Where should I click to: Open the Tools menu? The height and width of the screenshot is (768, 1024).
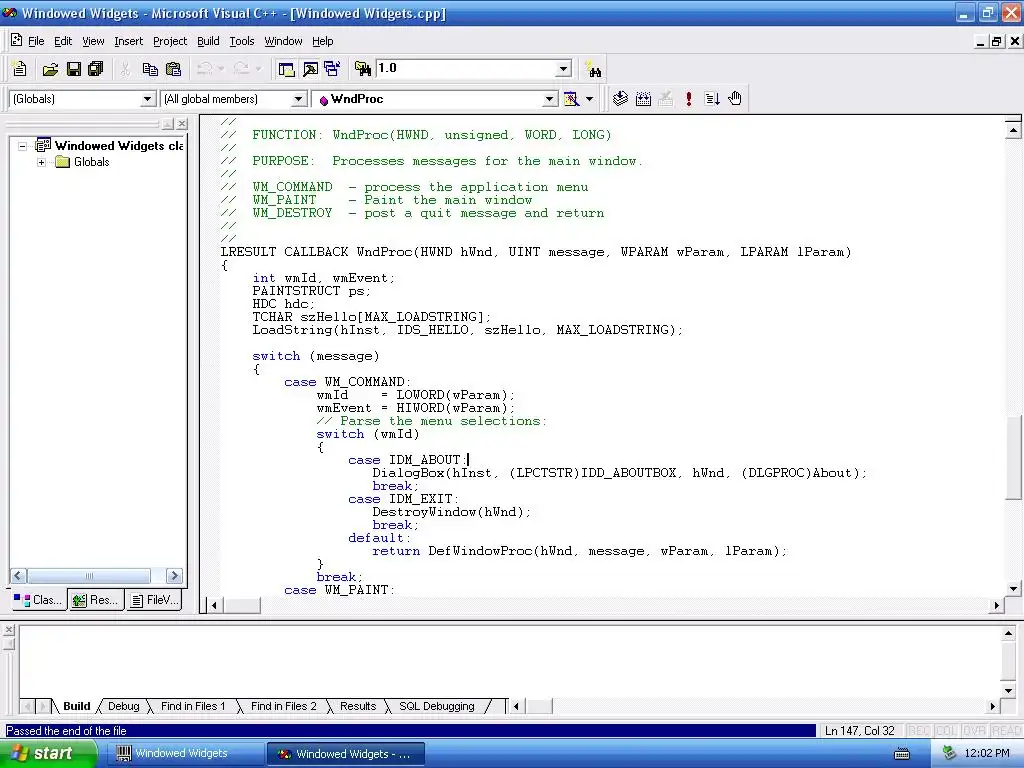coord(242,41)
